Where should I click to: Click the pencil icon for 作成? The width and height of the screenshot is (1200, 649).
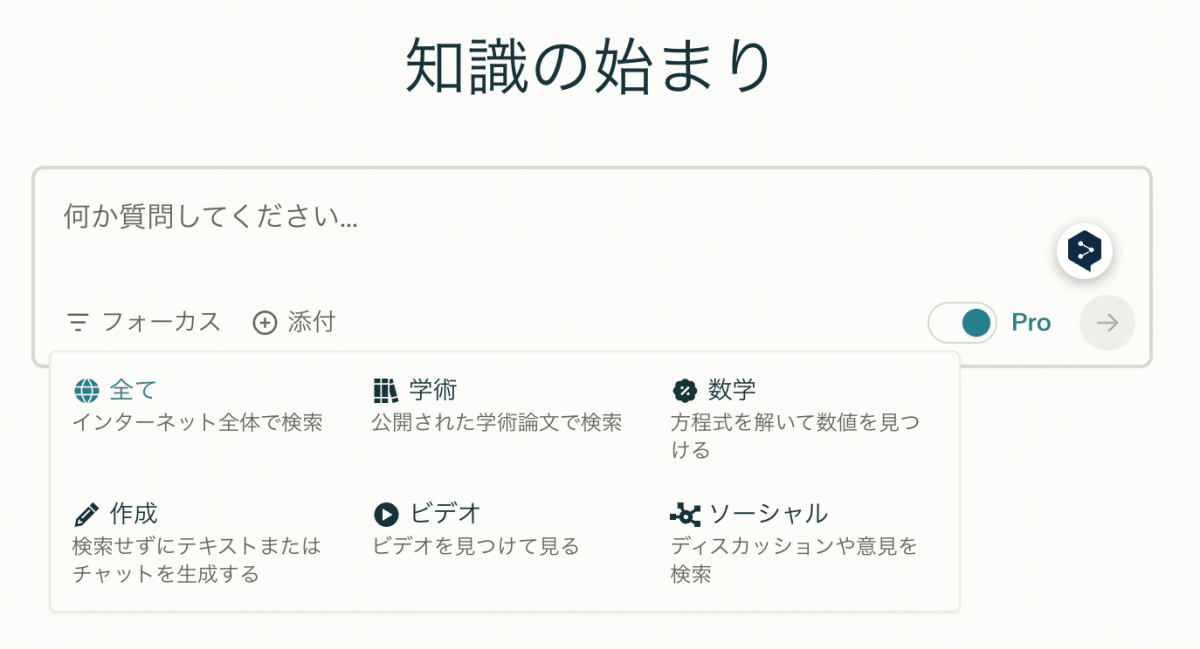click(87, 515)
